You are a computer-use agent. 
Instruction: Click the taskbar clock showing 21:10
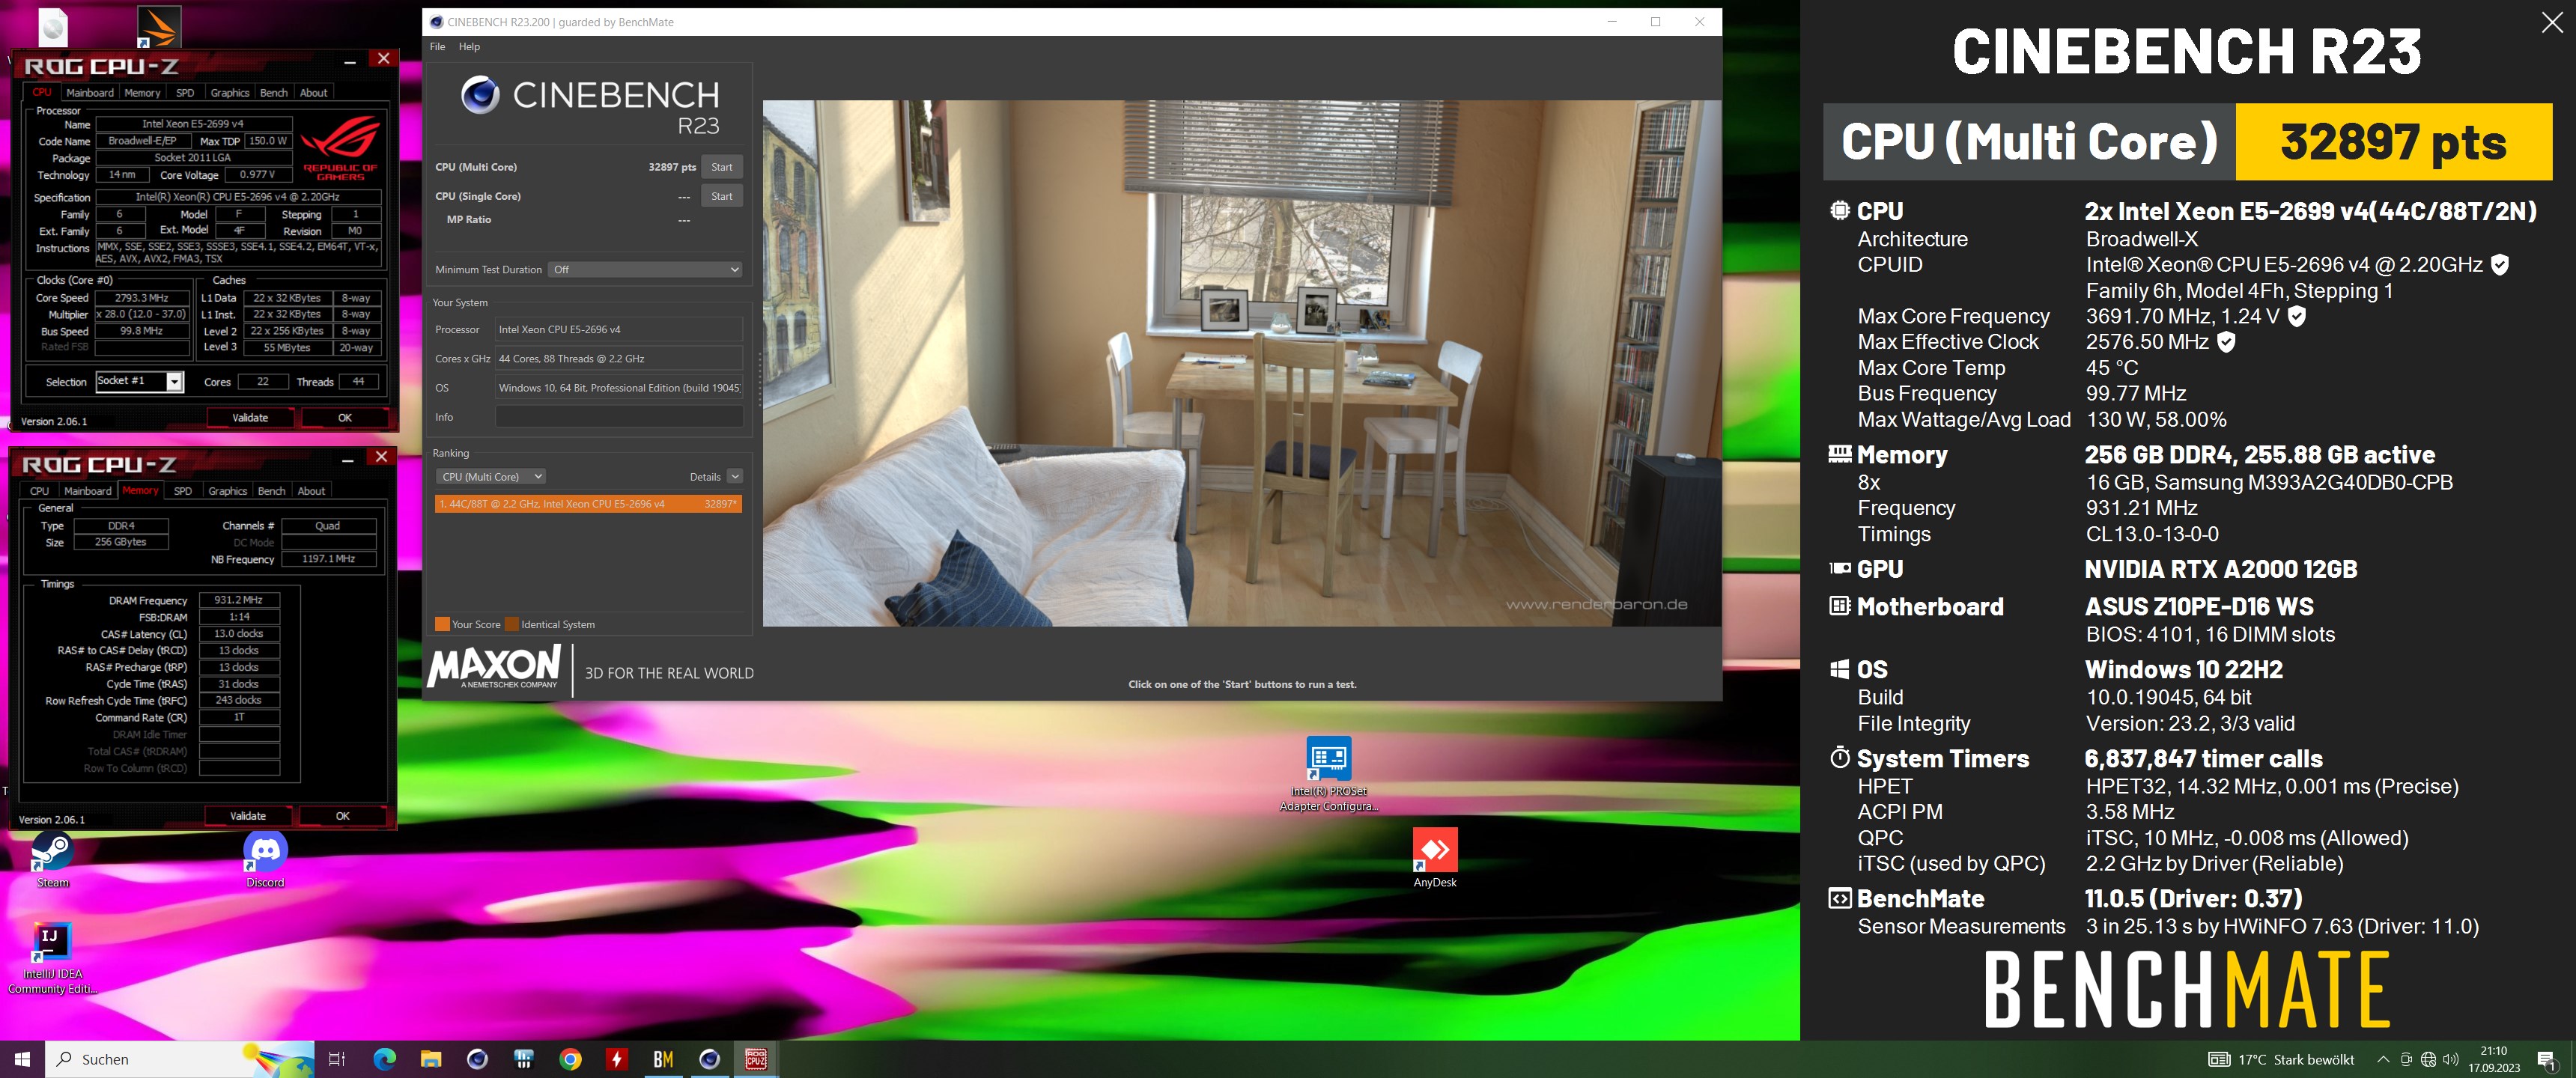(x=2494, y=1059)
